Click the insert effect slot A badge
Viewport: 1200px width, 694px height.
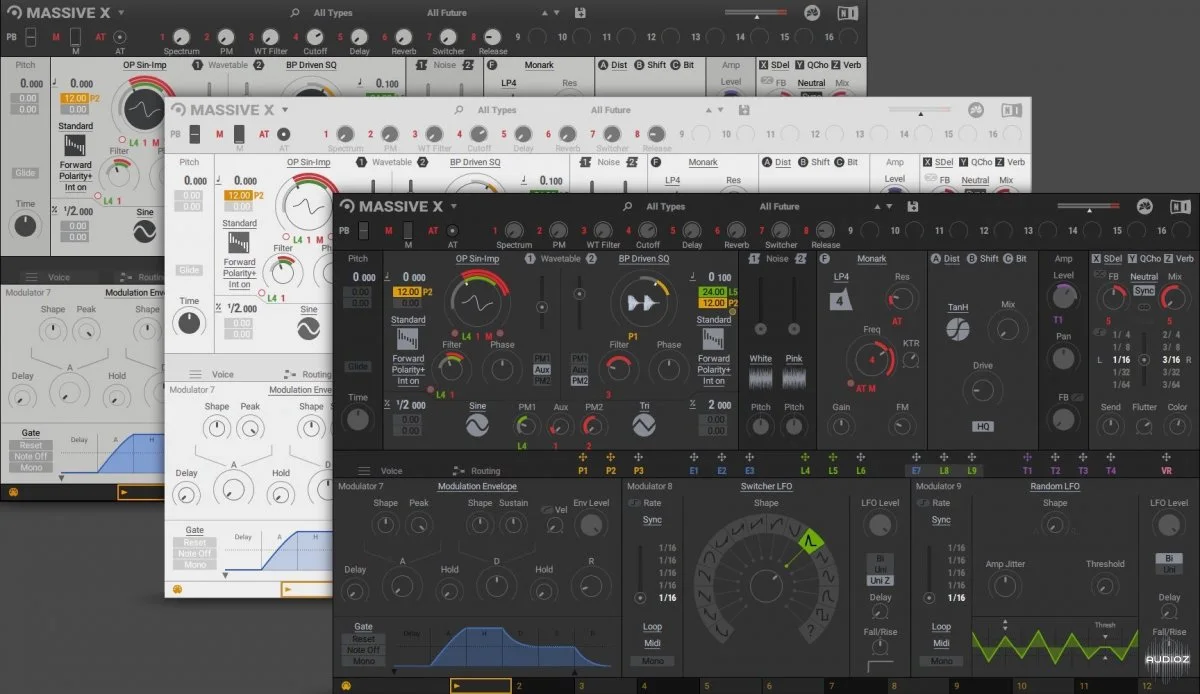(x=937, y=259)
